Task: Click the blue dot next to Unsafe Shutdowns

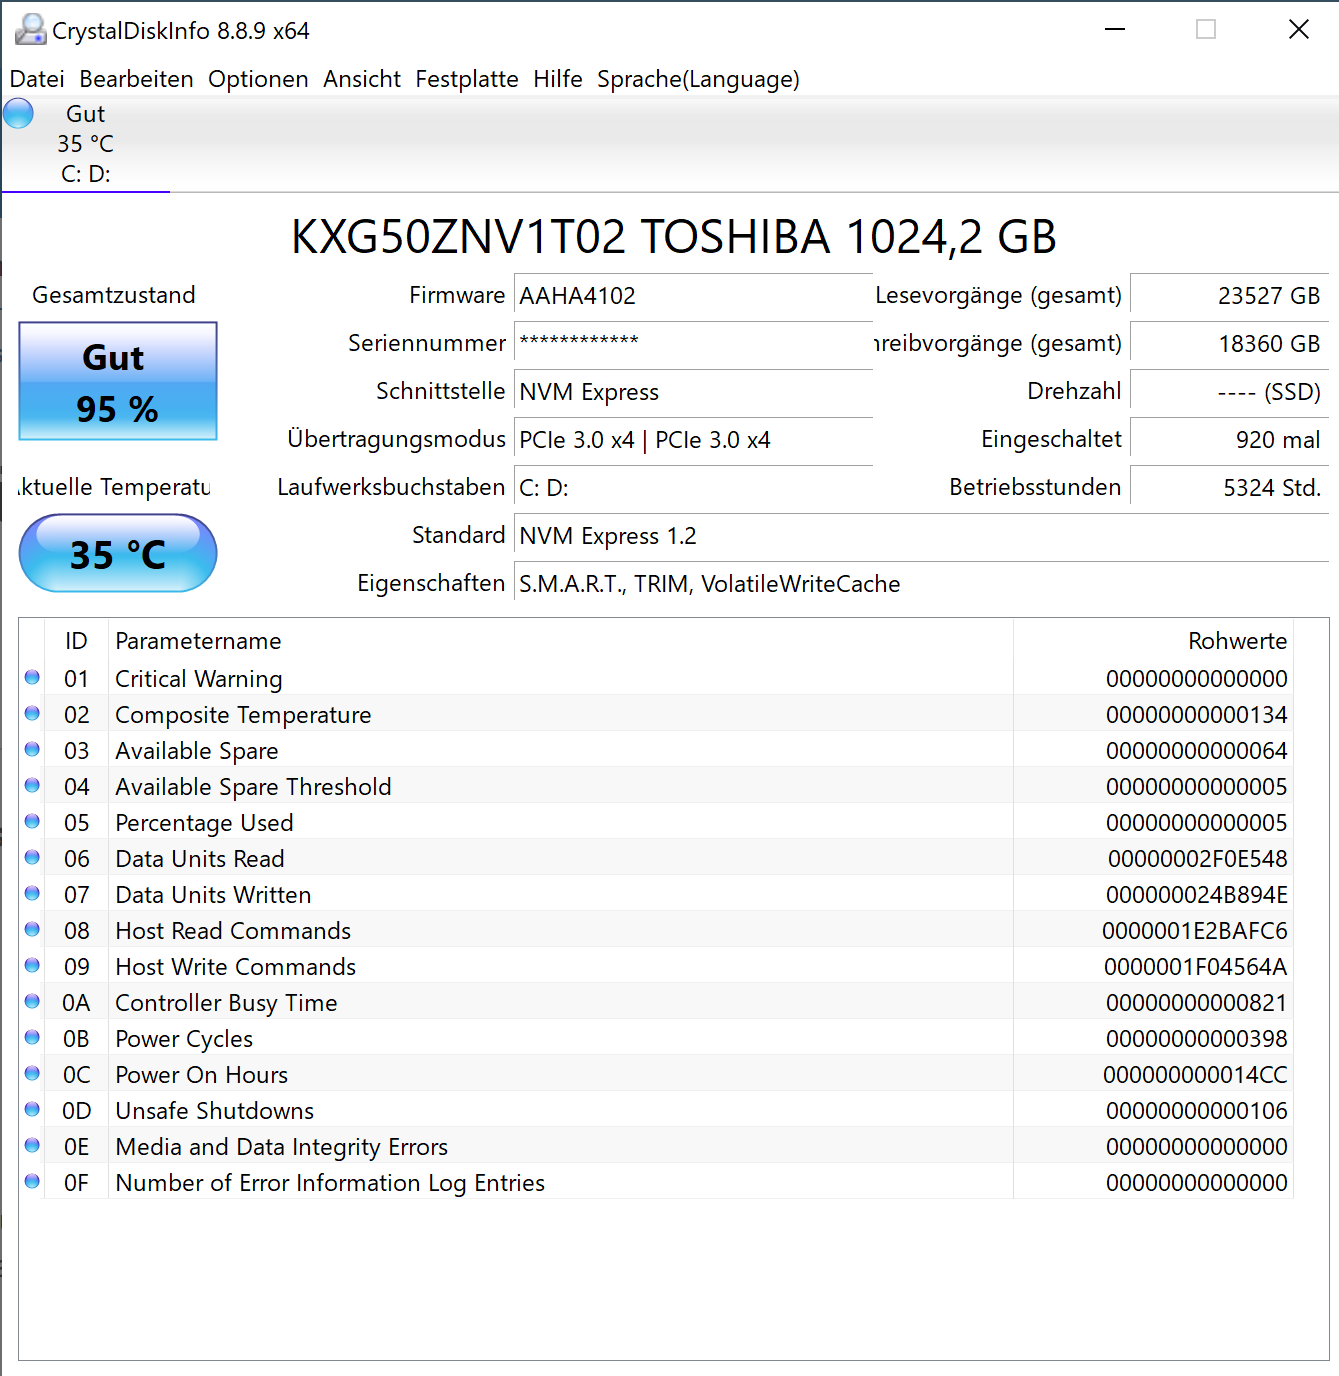Action: pyautogui.click(x=31, y=1110)
